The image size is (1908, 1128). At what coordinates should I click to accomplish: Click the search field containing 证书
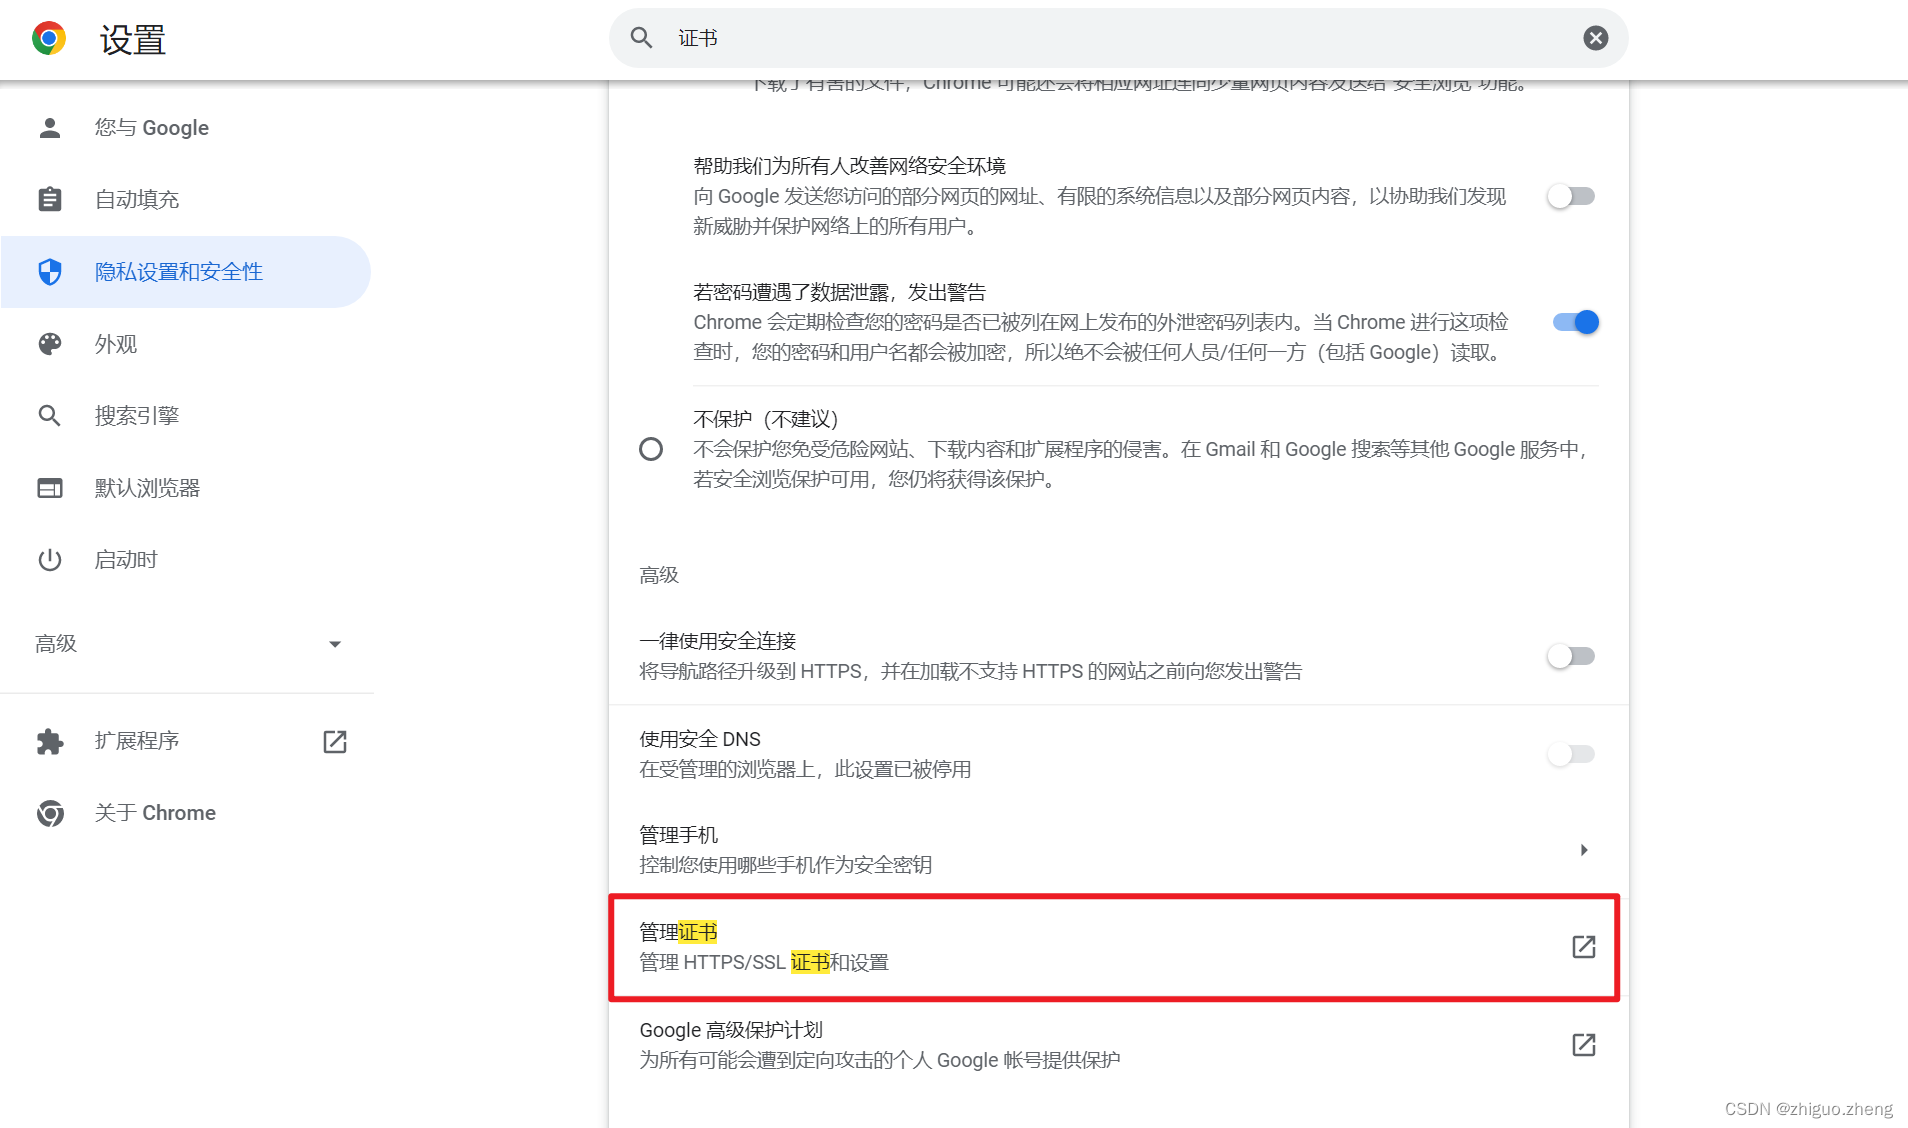pyautogui.click(x=1118, y=38)
